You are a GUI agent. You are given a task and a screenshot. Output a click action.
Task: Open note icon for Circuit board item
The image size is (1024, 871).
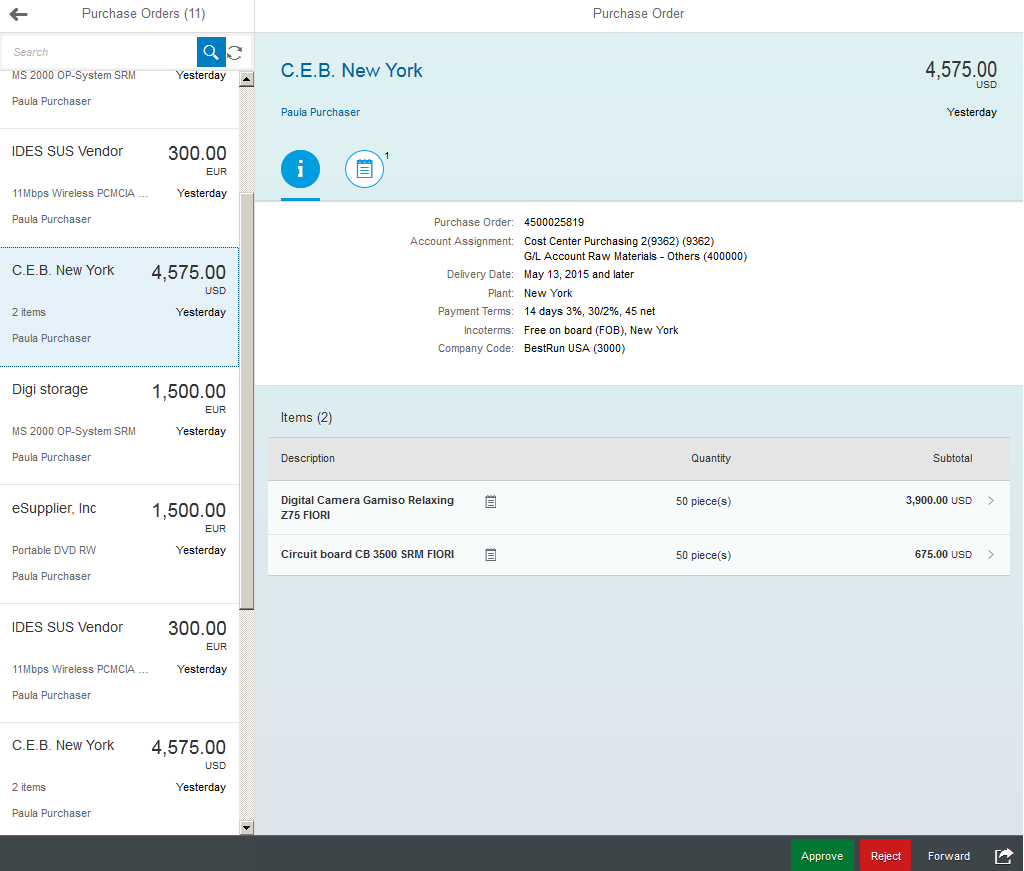491,554
